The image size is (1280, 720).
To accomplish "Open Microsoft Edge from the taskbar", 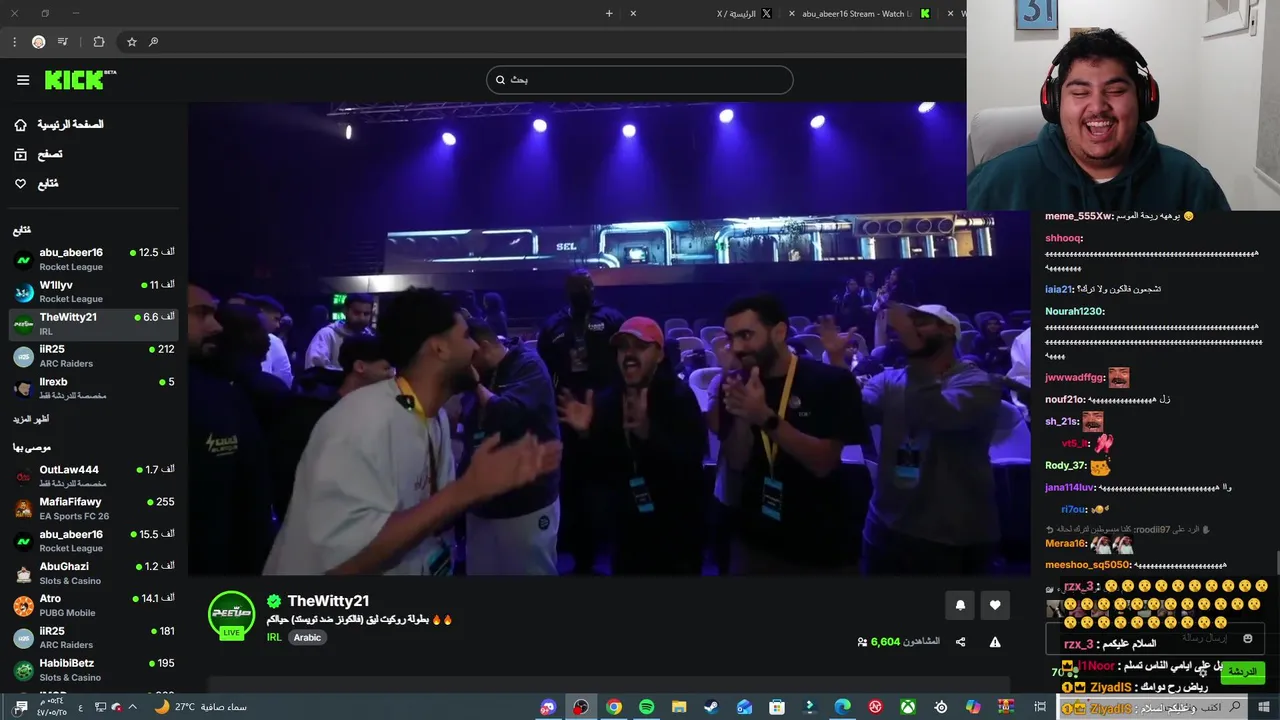I will tap(843, 707).
